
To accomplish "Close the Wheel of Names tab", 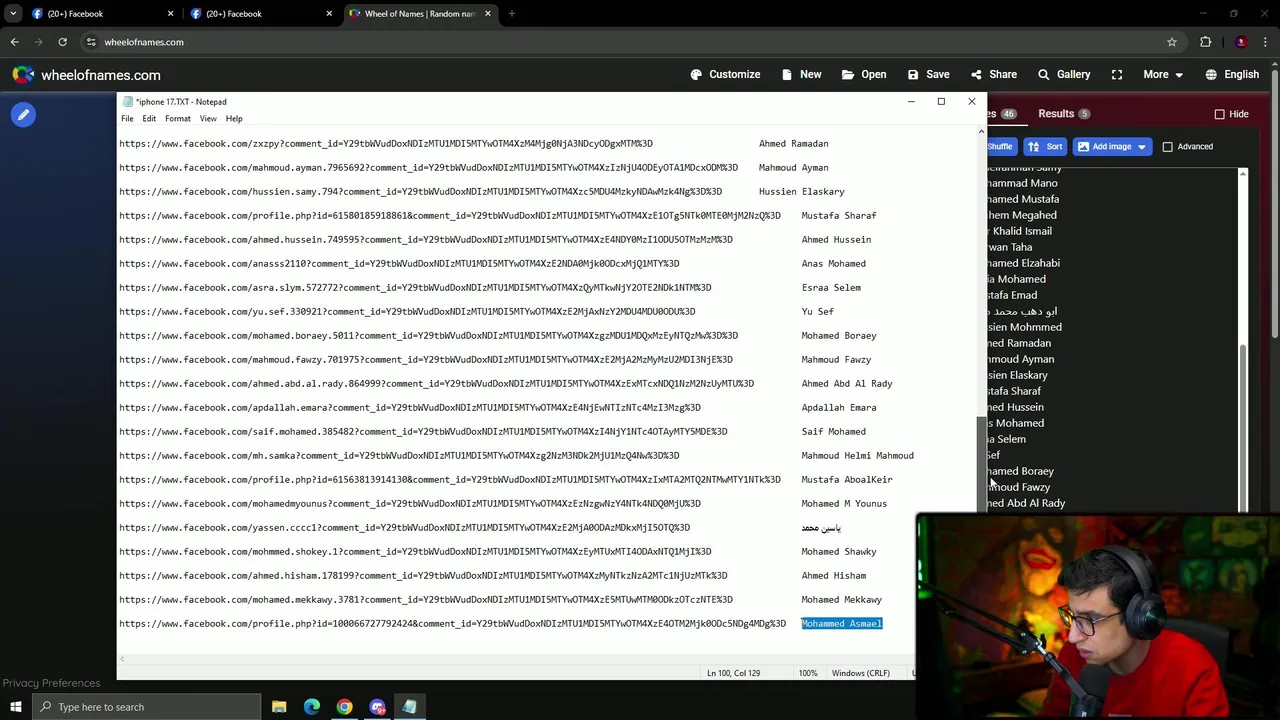I will (x=488, y=14).
